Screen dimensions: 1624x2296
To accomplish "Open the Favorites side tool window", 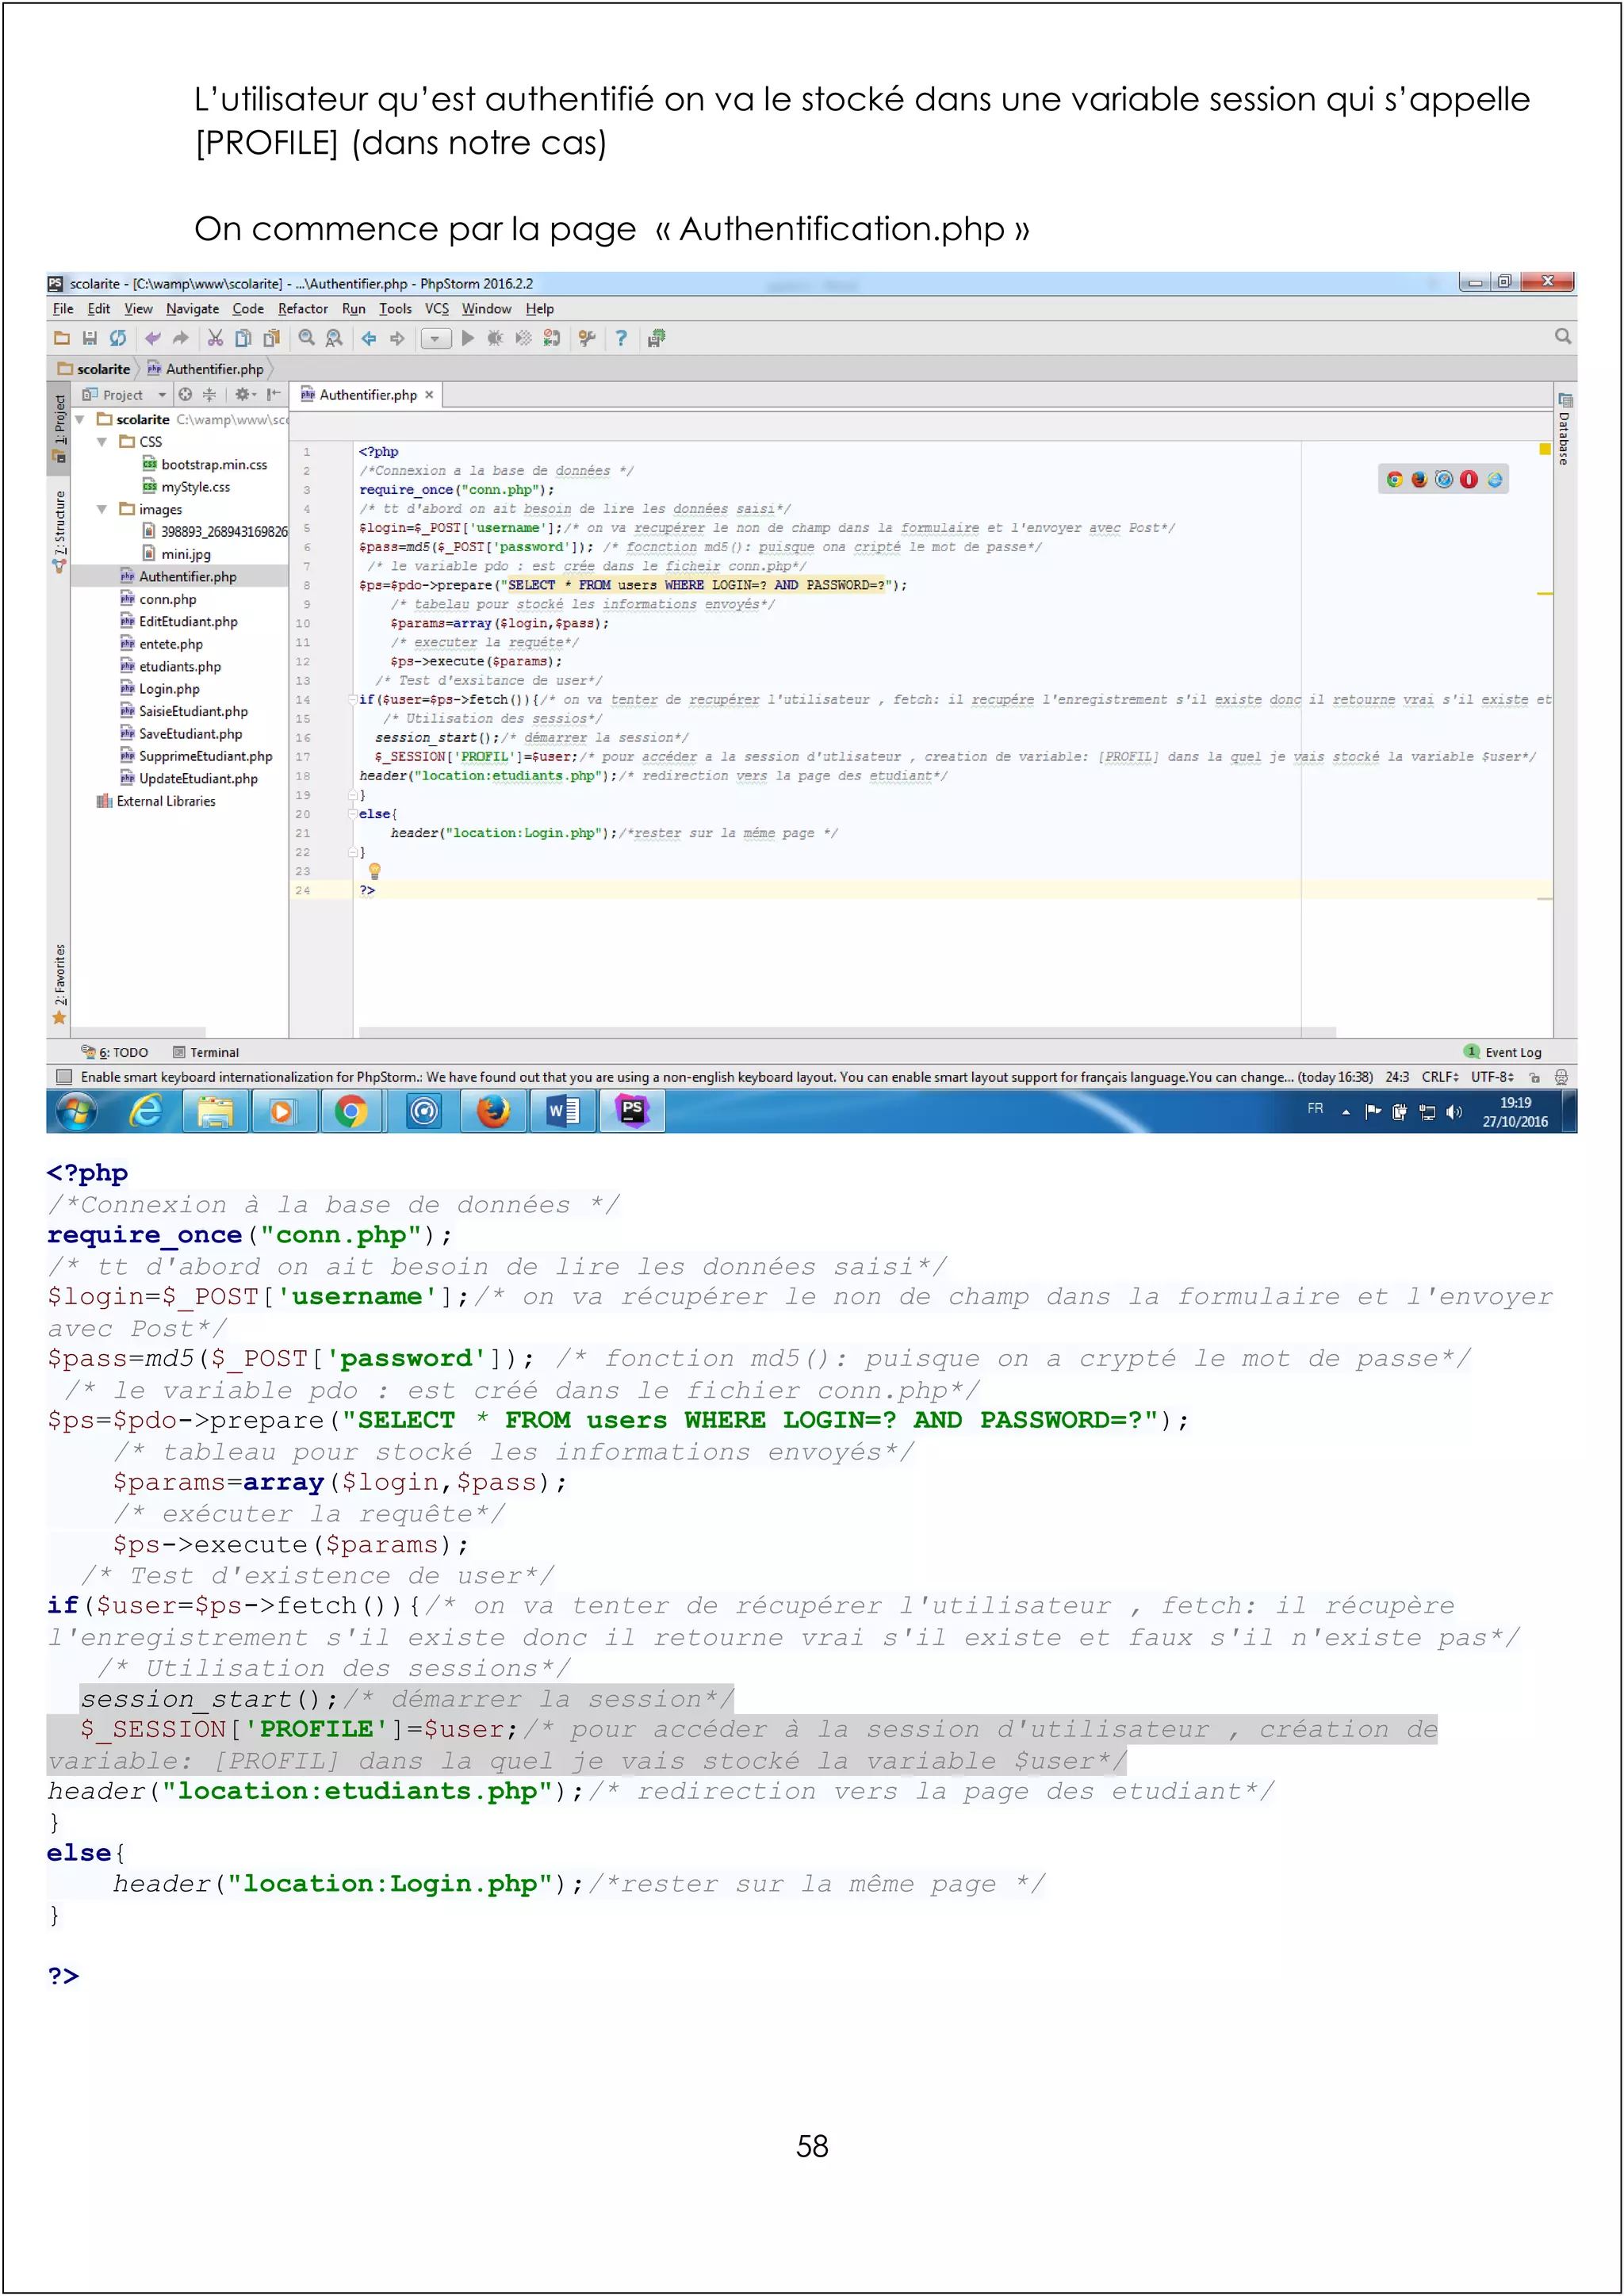I will click(x=60, y=984).
